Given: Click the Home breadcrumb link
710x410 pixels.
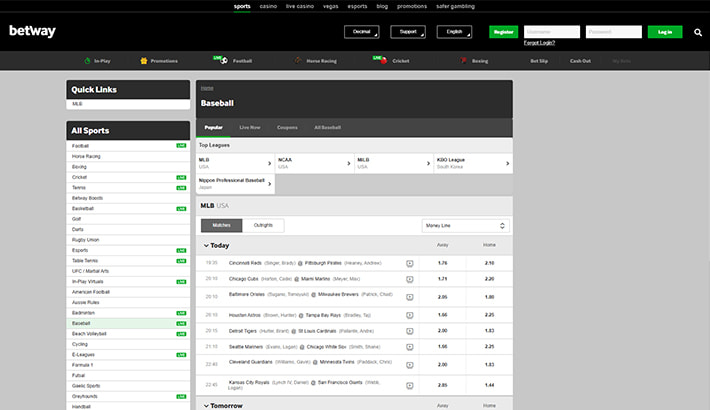Looking at the screenshot, I should click(x=207, y=88).
